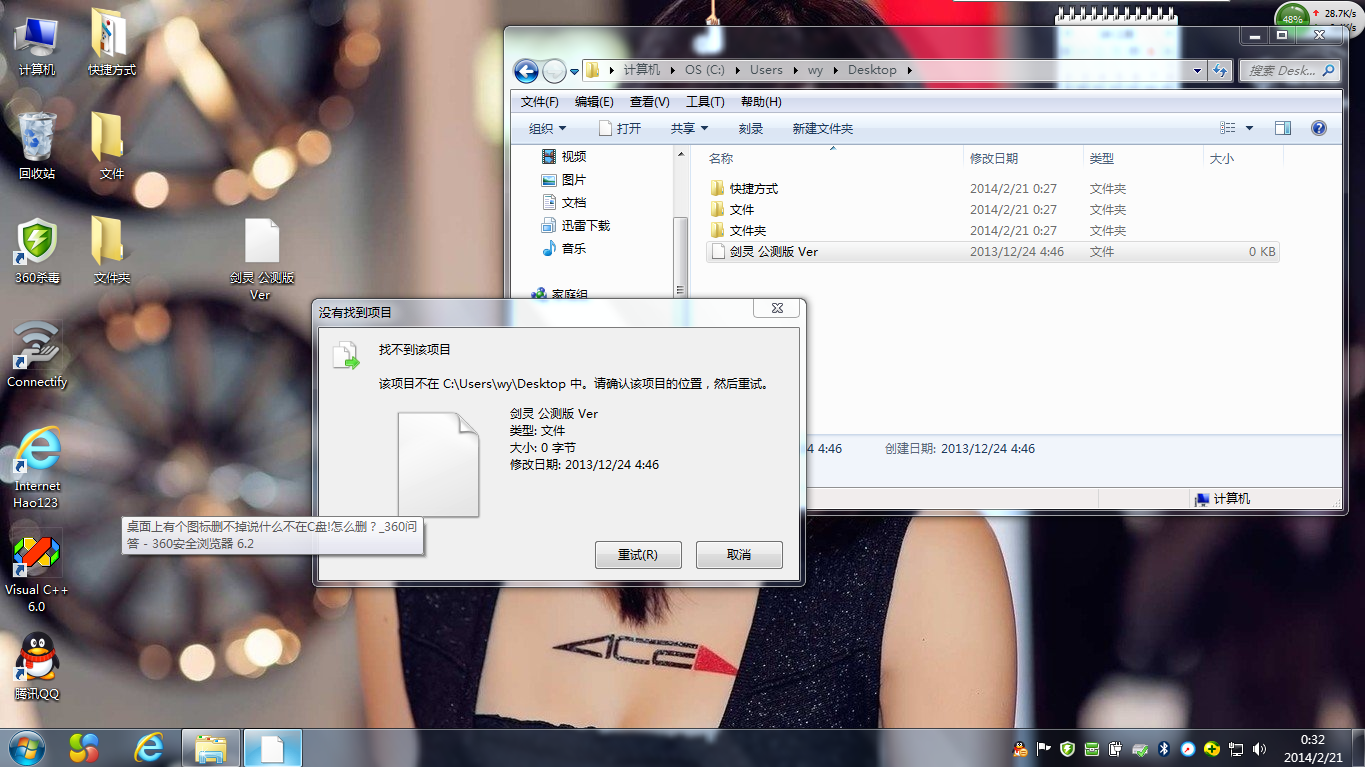Viewport: 1365px width, 767px height.
Task: Expand the 共享 dropdown in the toolbar
Action: tap(690, 127)
